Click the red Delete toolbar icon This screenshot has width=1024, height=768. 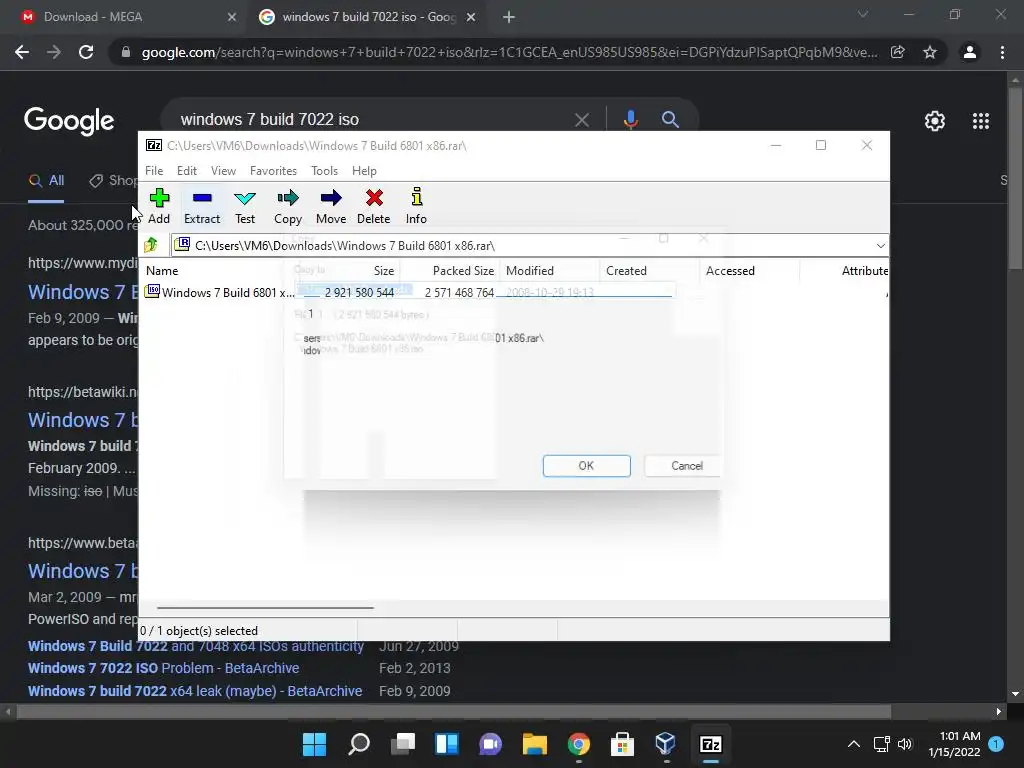pos(374,206)
